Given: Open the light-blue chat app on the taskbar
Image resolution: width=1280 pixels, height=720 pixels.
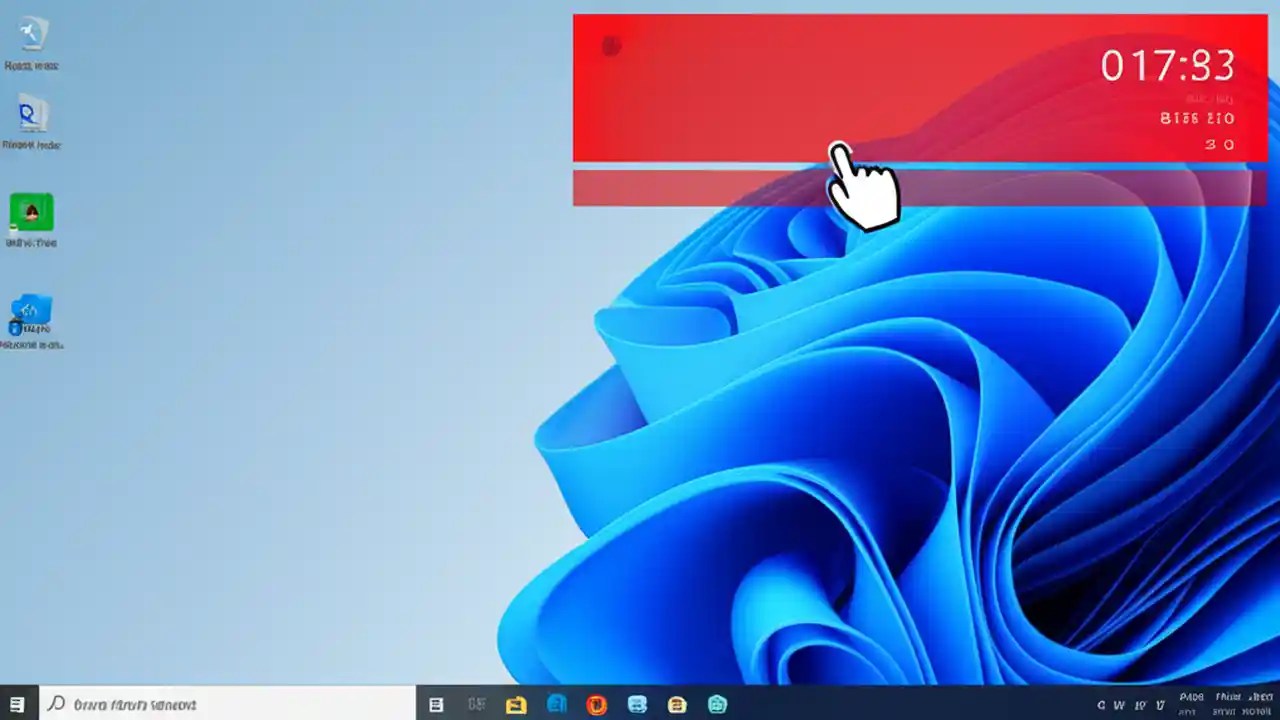Looking at the screenshot, I should 637,705.
